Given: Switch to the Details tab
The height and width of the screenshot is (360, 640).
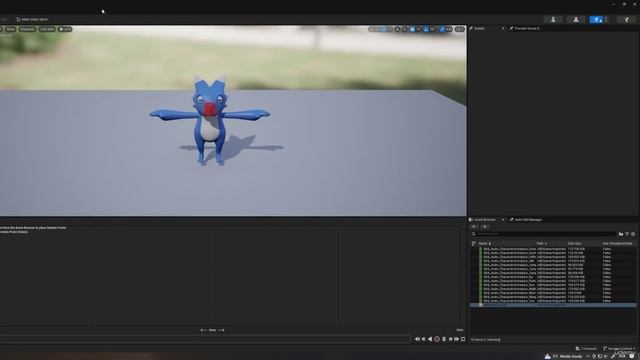Looking at the screenshot, I should pos(480,28).
